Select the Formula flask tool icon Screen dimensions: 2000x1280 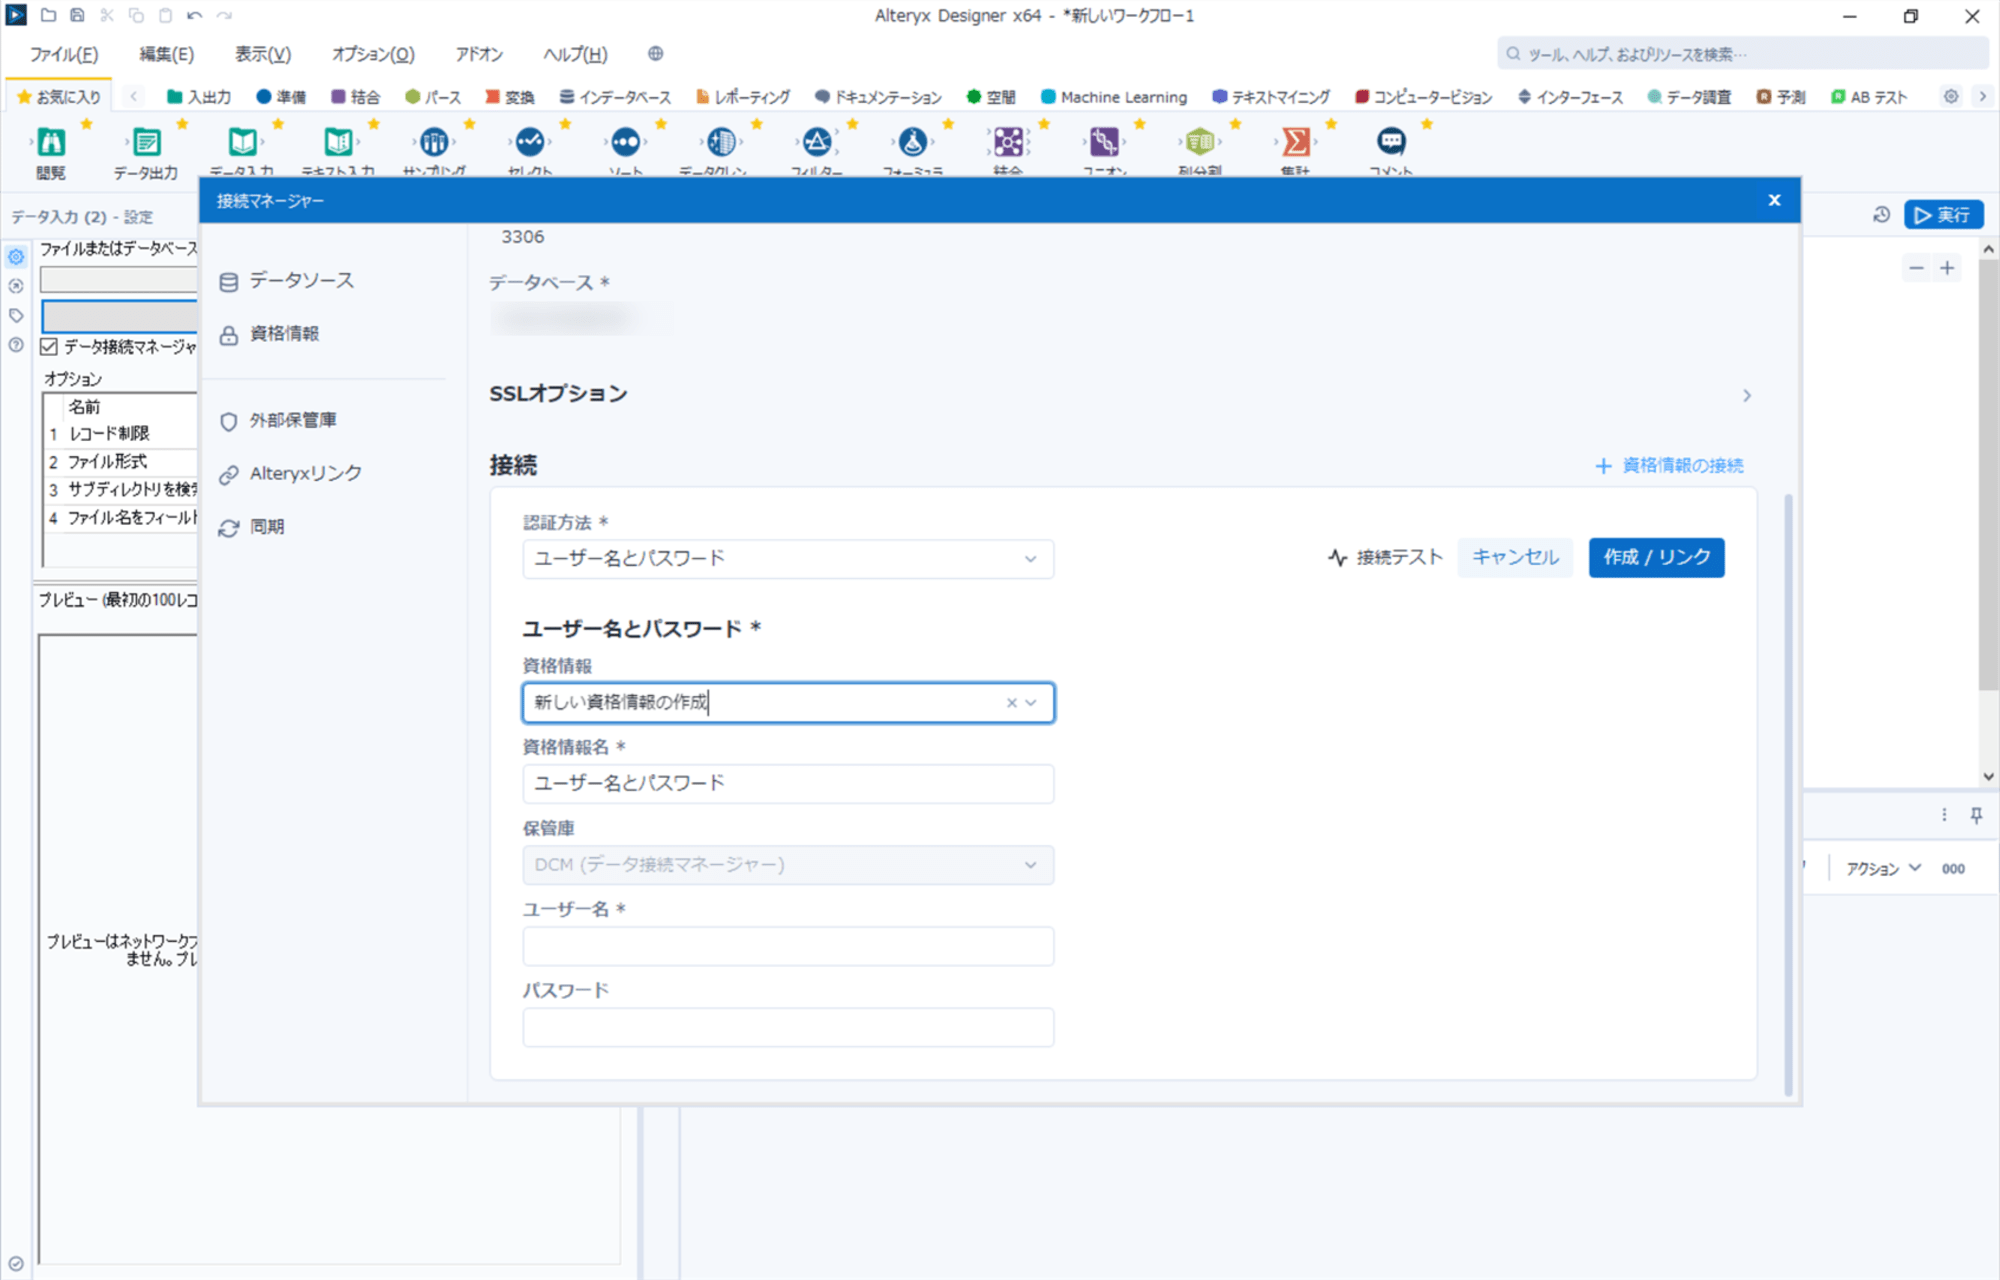coord(913,143)
